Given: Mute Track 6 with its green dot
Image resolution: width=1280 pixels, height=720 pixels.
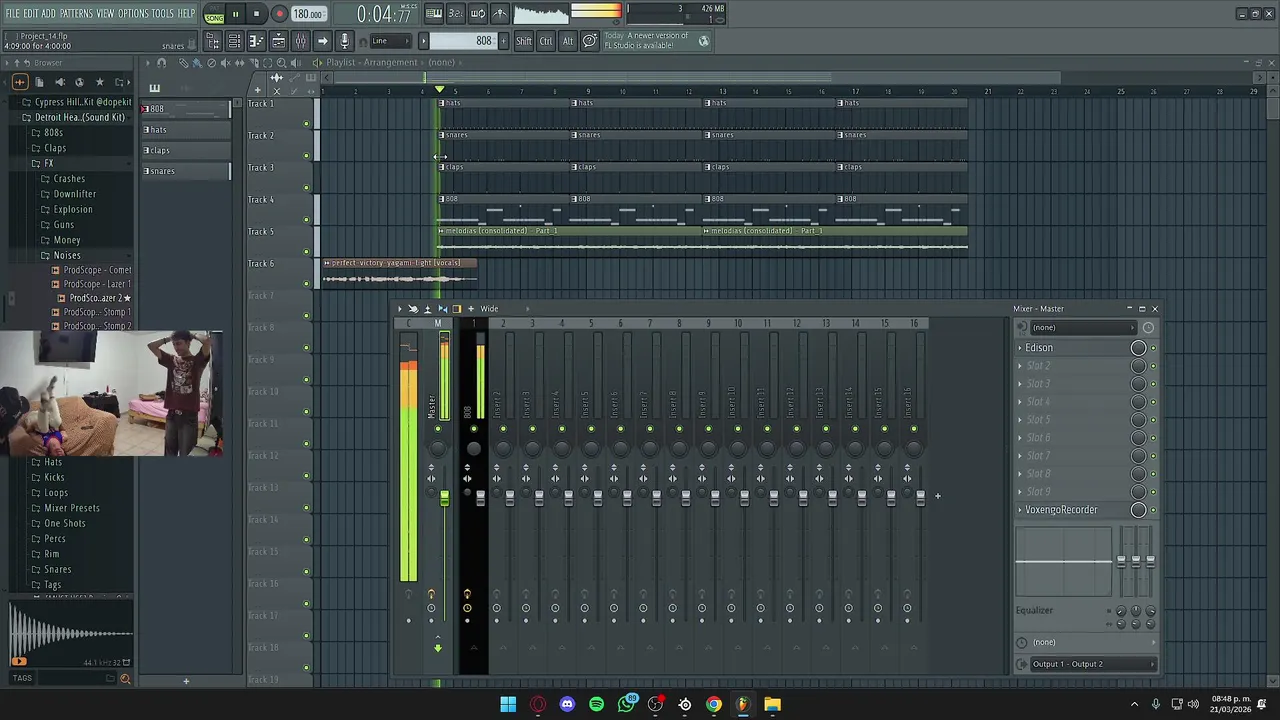Looking at the screenshot, I should point(307,284).
